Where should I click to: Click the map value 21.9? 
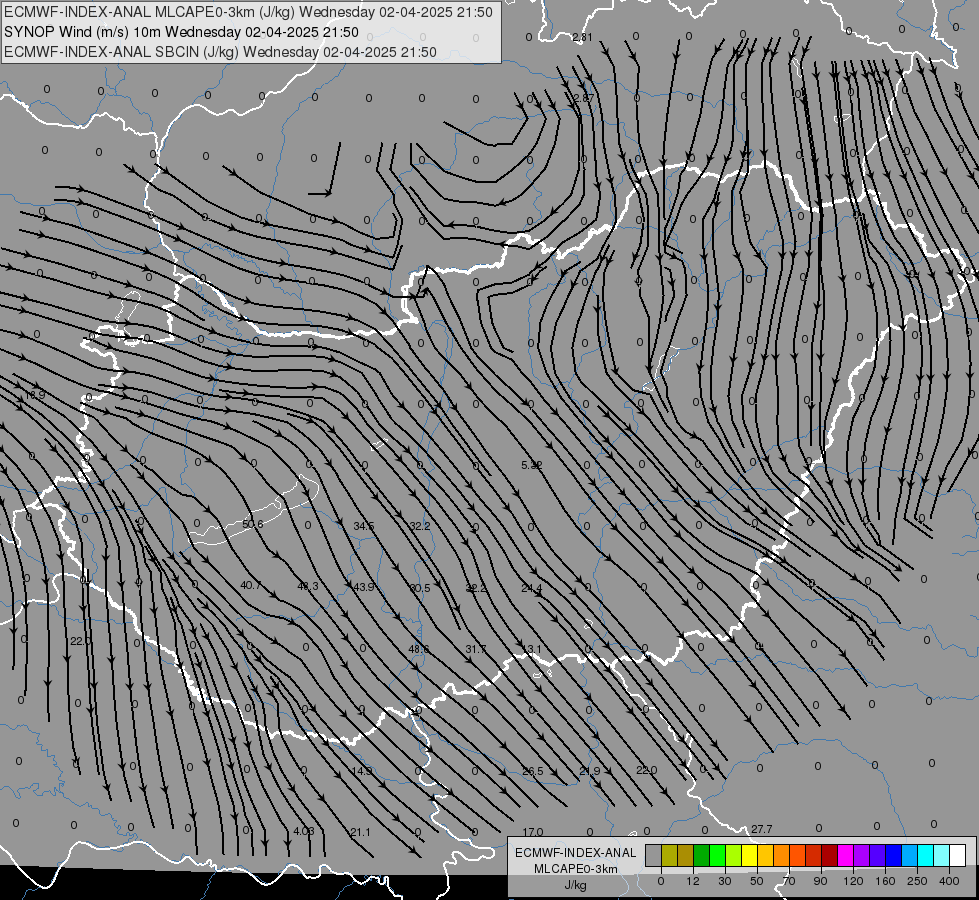click(589, 771)
